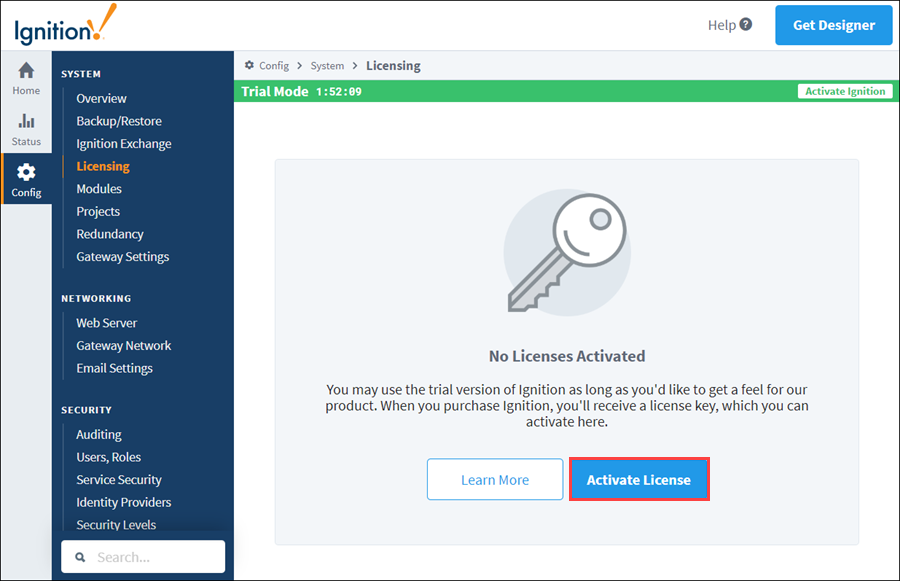Click the SECURITY section header

tap(87, 410)
